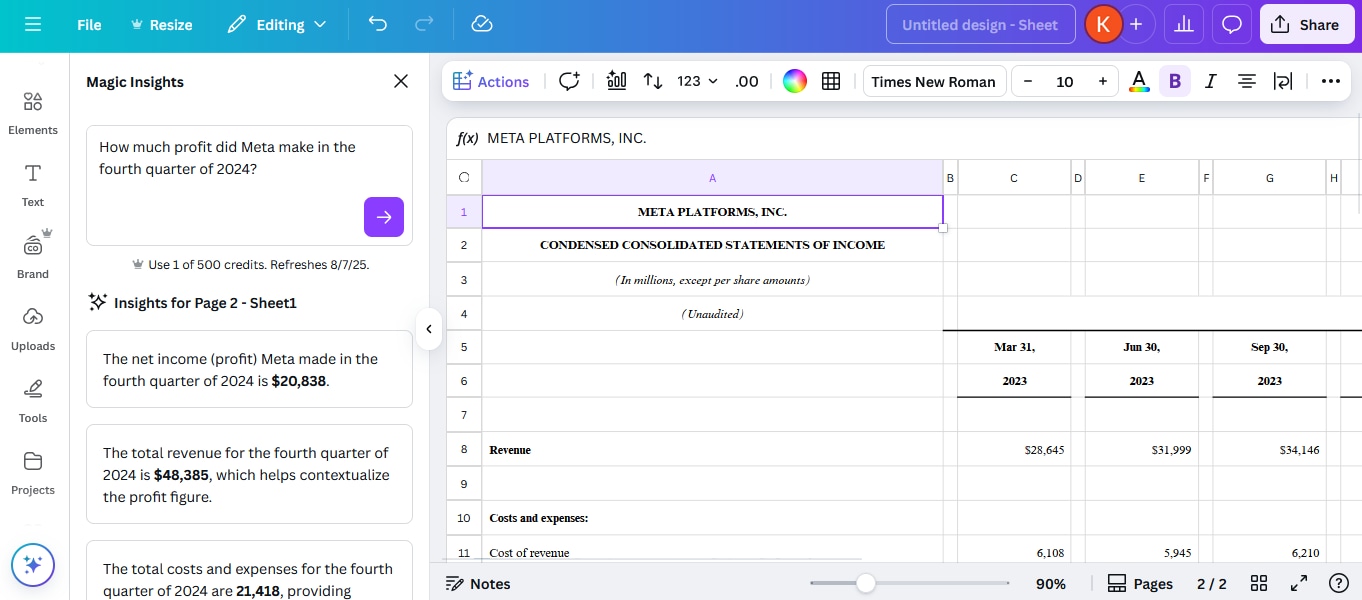
Task: Open the Pages view button
Action: [x=1140, y=583]
